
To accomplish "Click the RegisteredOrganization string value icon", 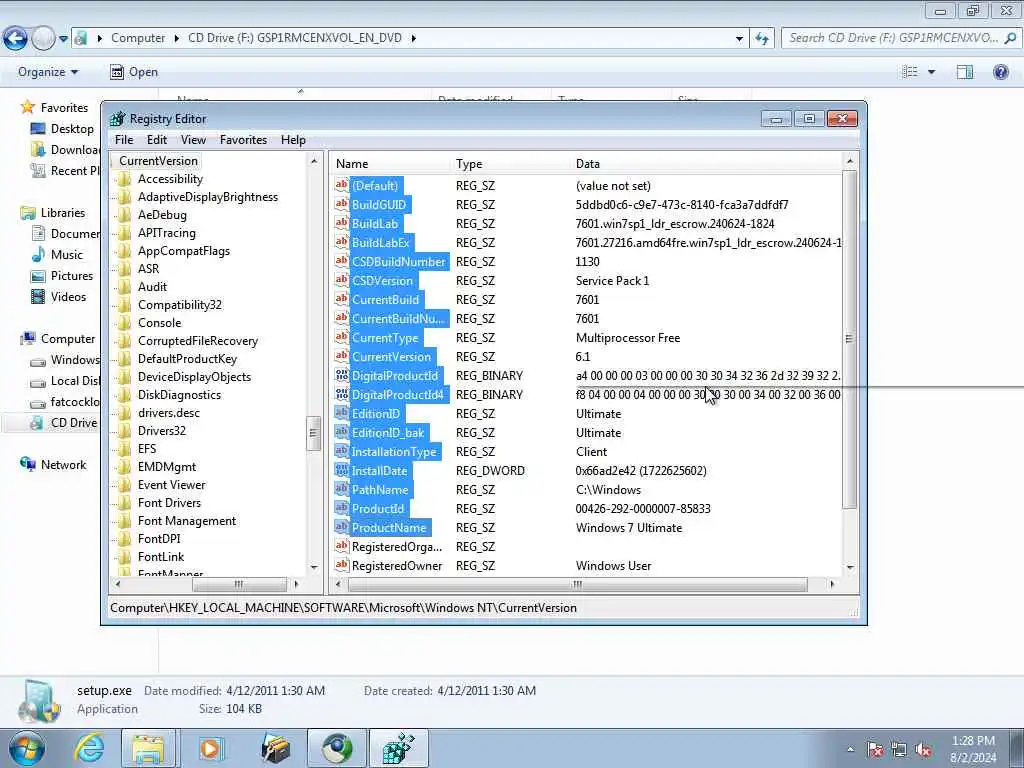I will (342, 547).
